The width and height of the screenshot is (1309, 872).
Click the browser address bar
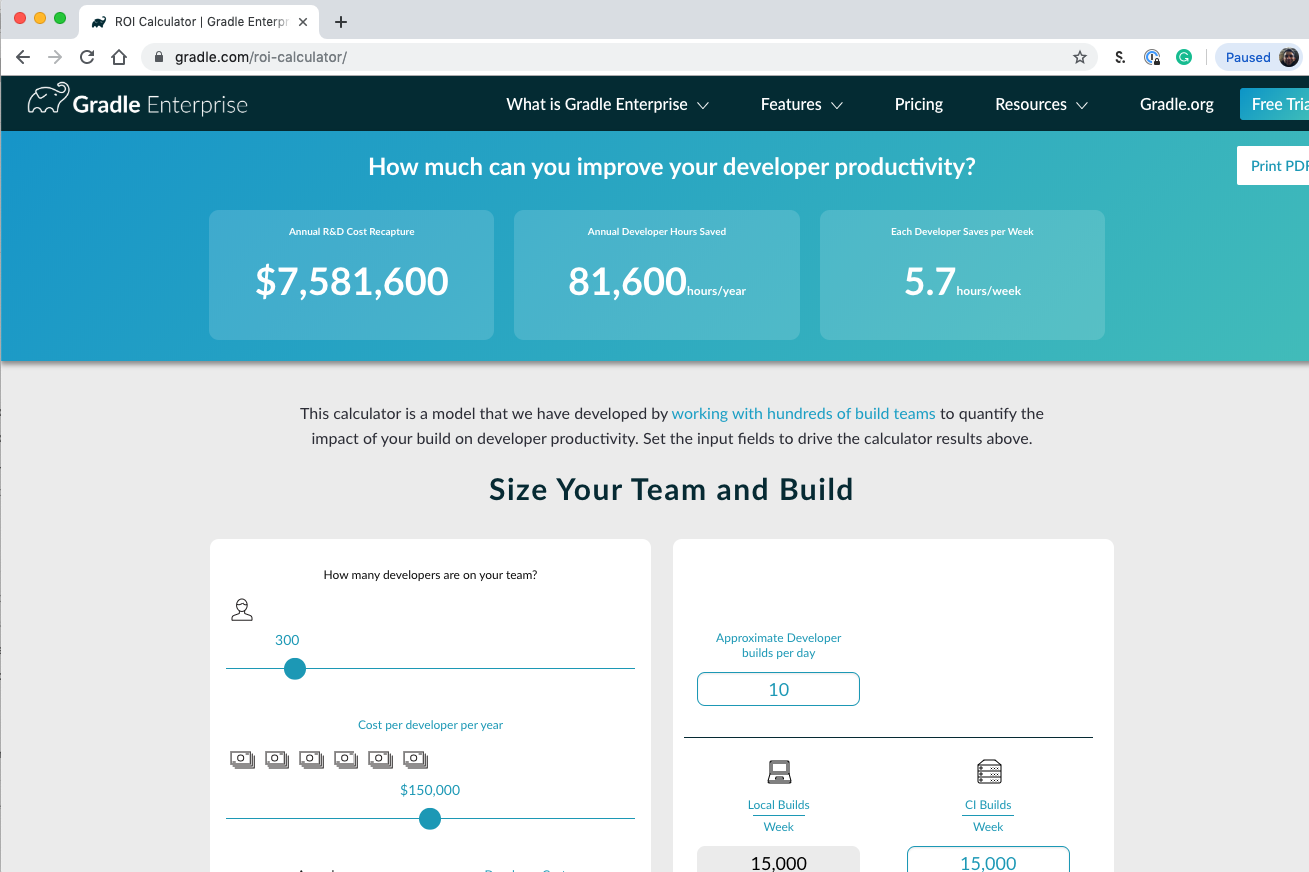coord(620,57)
